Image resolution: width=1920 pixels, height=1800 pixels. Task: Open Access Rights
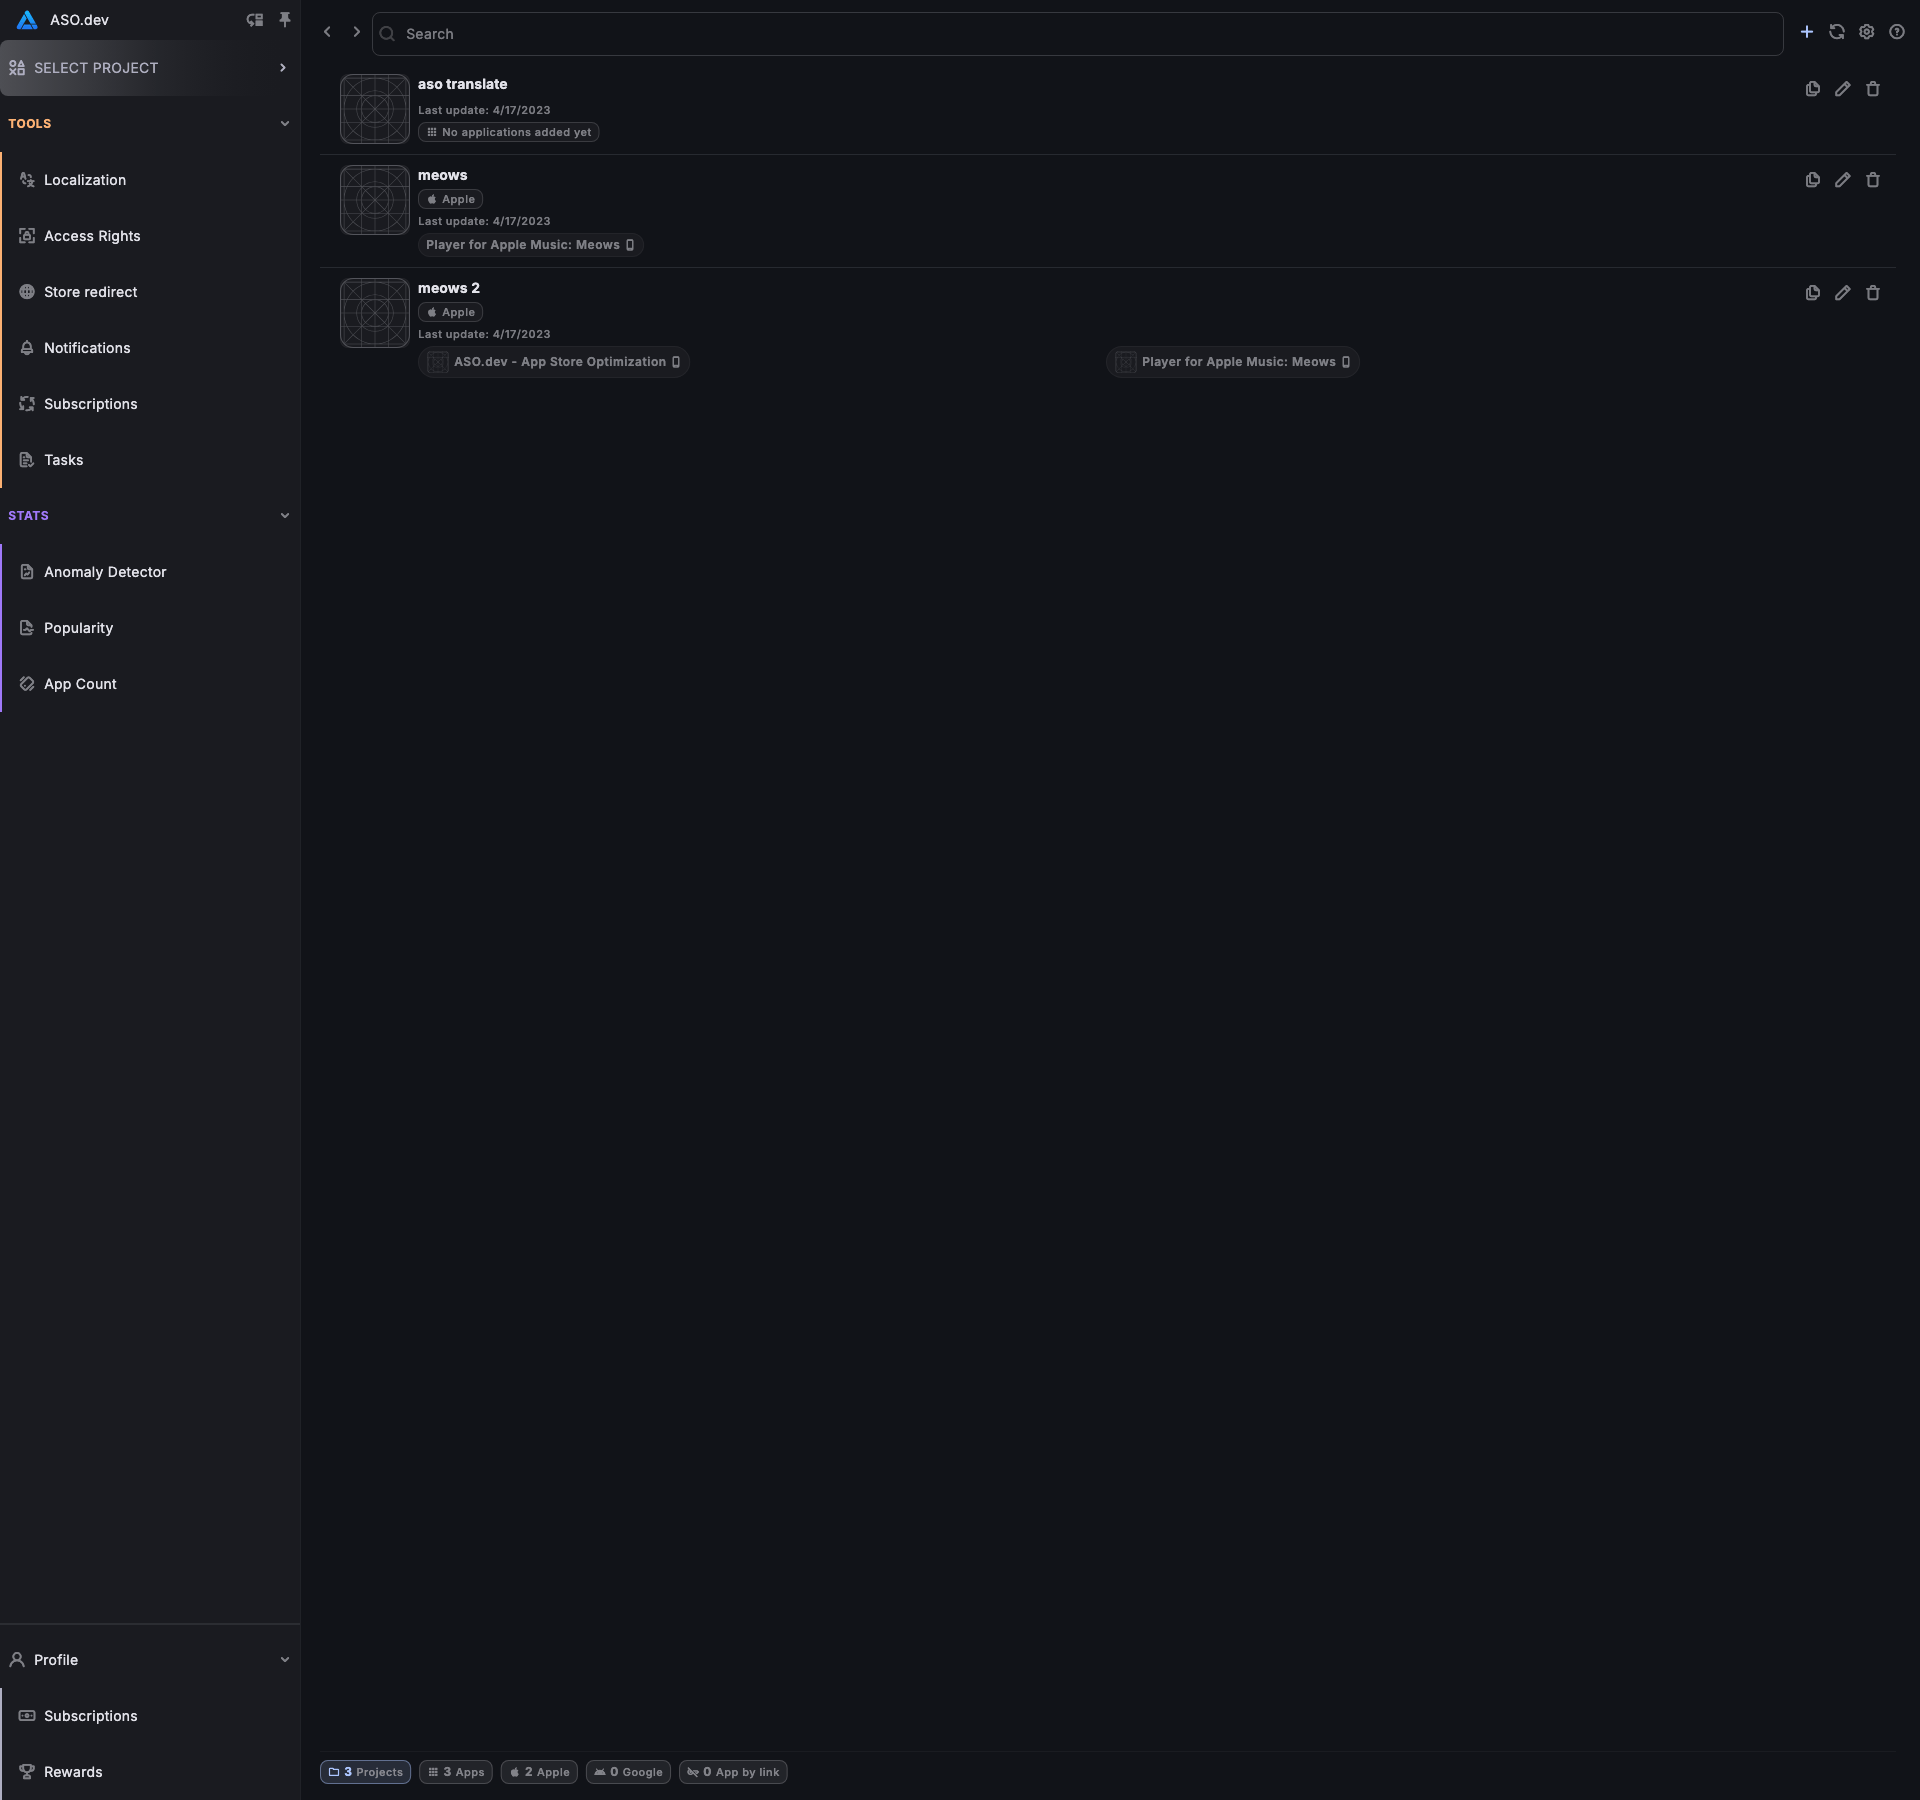click(151, 236)
